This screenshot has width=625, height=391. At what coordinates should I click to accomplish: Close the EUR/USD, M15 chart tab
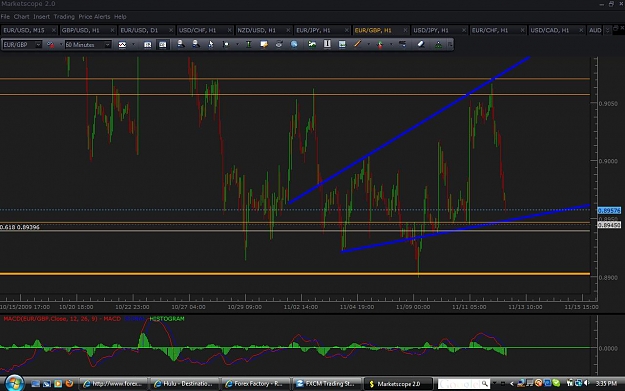pyautogui.click(x=53, y=30)
